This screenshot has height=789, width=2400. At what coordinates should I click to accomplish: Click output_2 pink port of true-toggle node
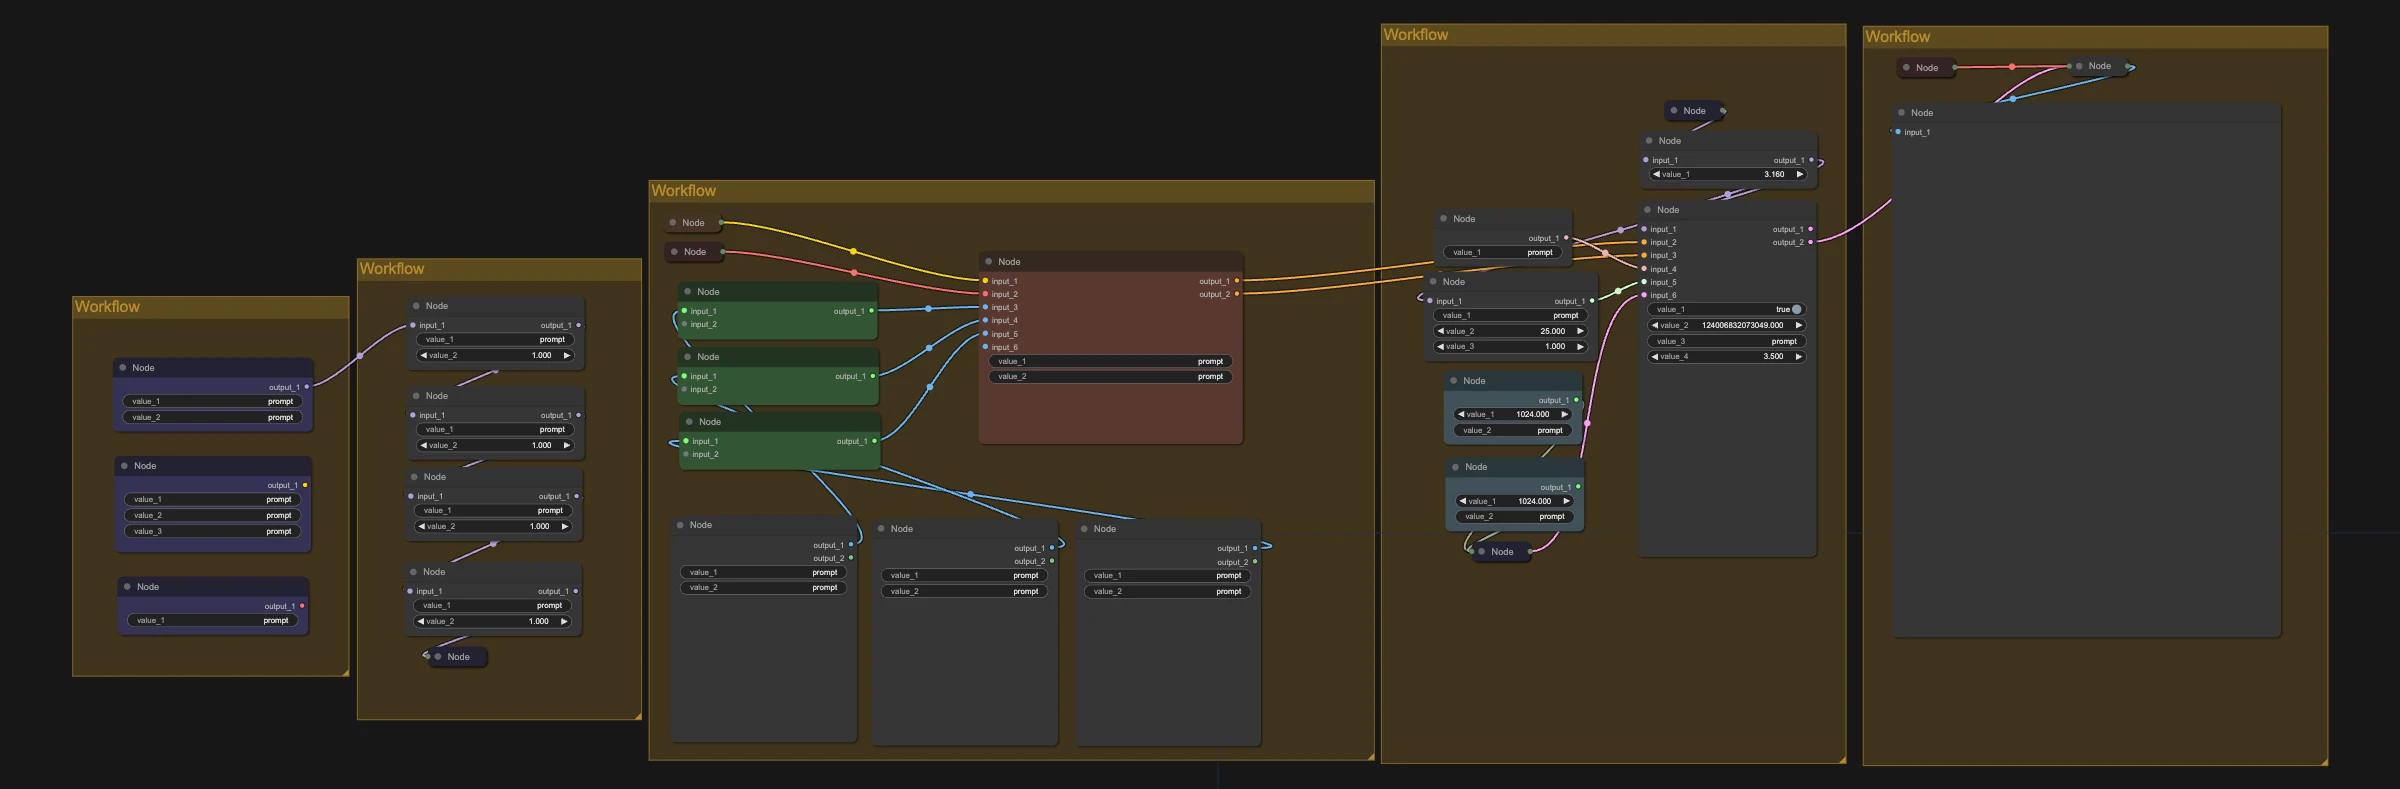(x=1810, y=242)
